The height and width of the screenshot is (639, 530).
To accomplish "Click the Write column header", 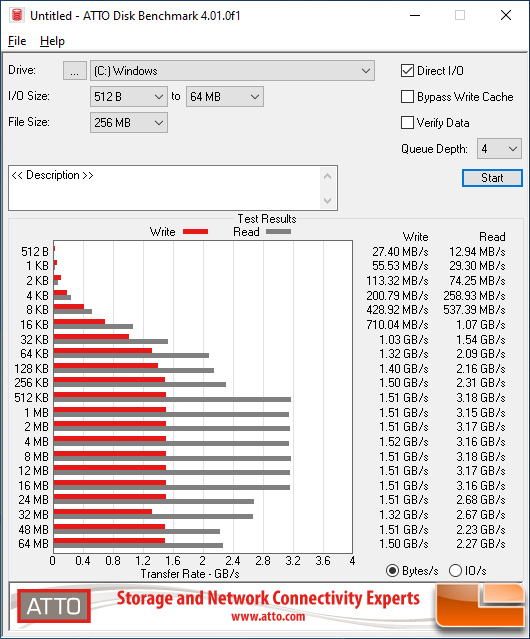I will click(416, 237).
